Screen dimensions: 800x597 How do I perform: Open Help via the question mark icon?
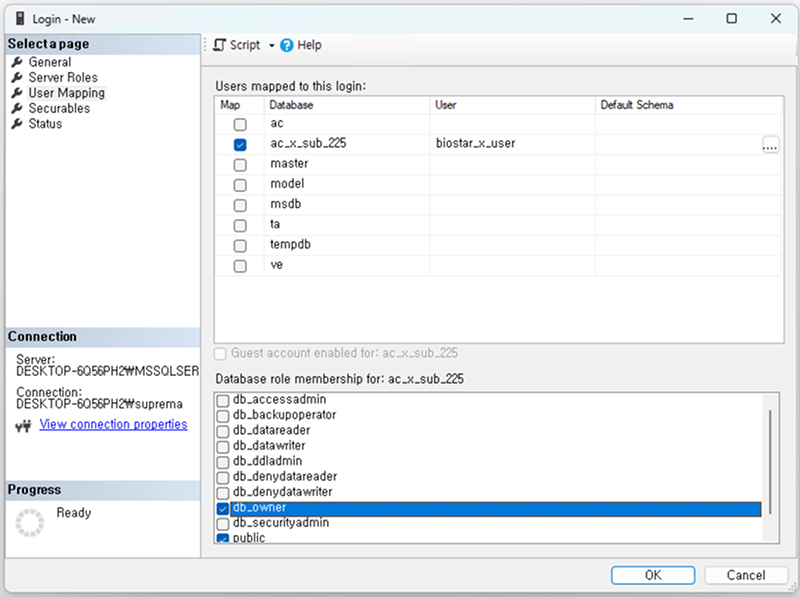[x=287, y=45]
